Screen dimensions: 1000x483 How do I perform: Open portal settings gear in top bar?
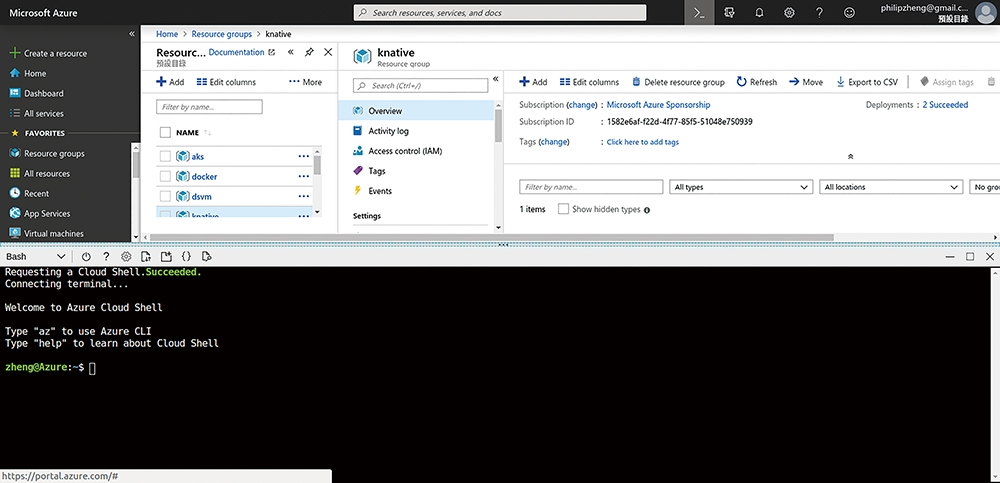[x=789, y=13]
